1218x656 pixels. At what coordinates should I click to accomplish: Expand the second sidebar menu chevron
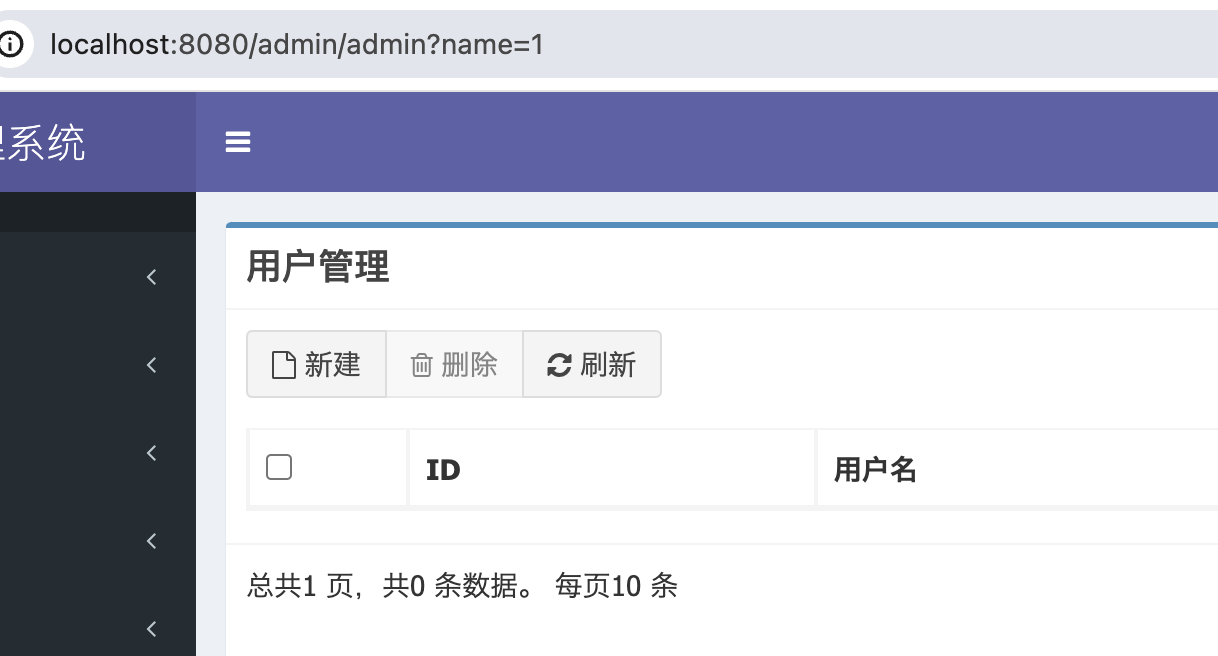coord(152,365)
